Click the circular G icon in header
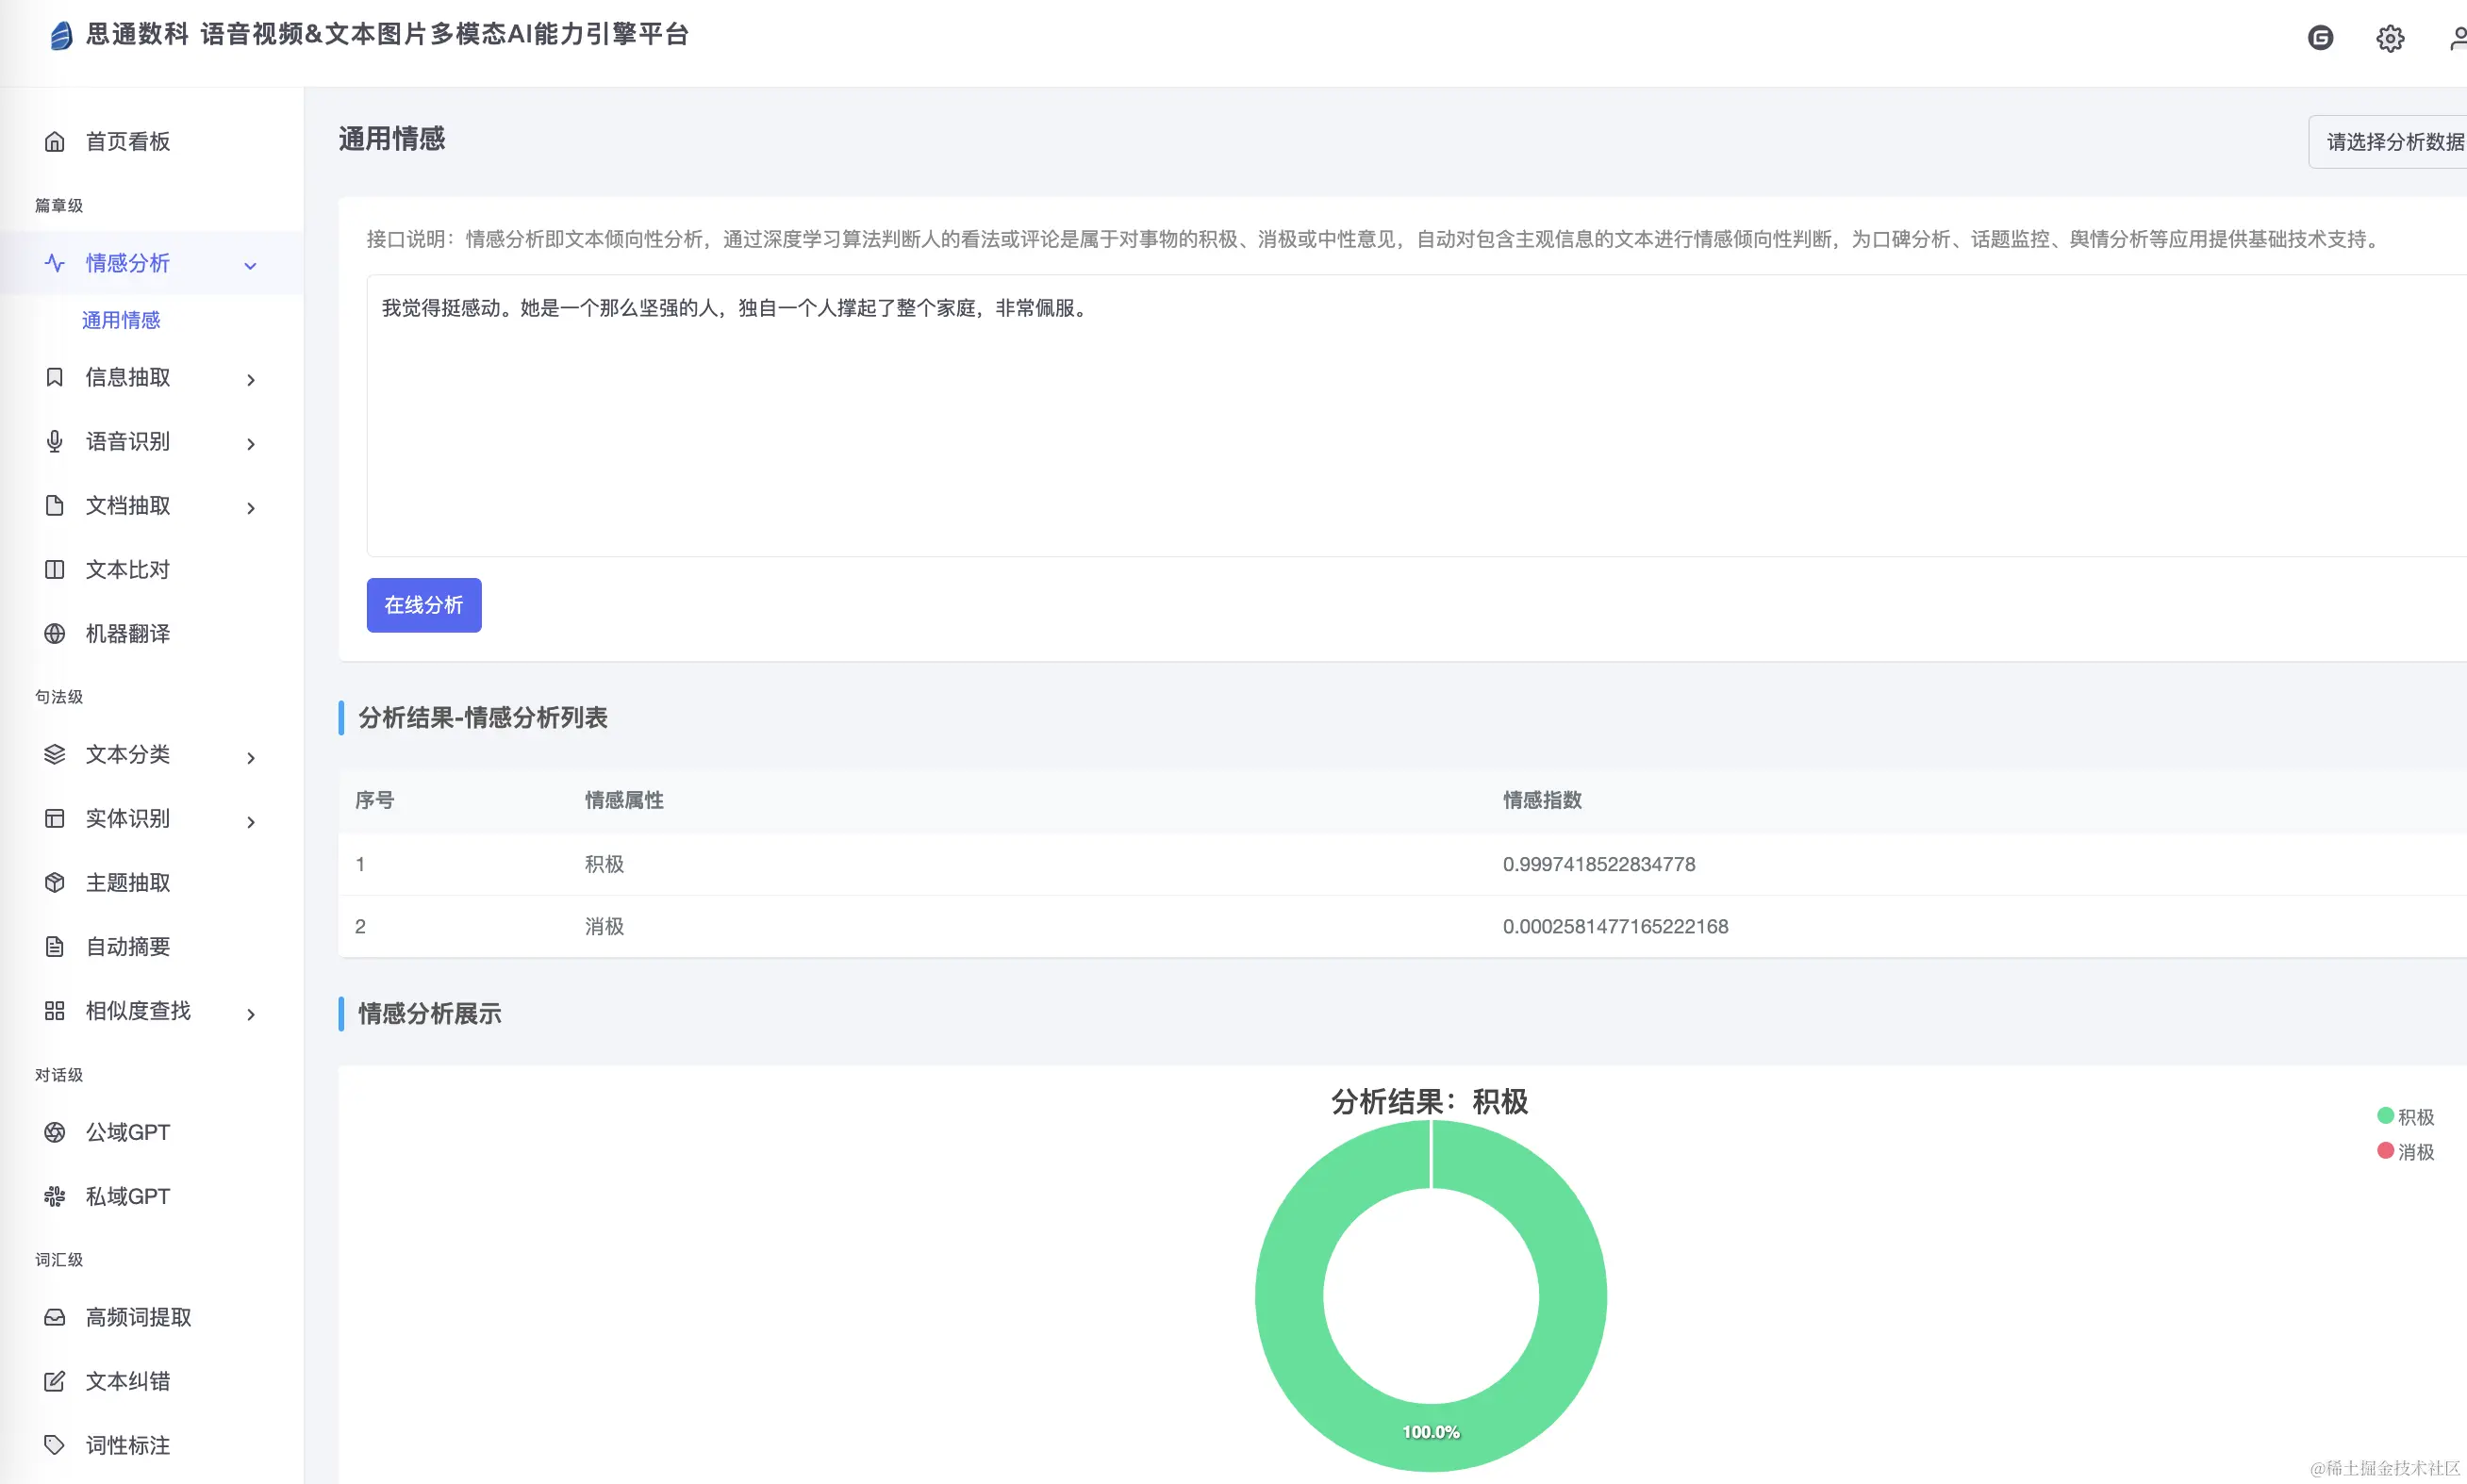The width and height of the screenshot is (2467, 1484). click(2320, 38)
